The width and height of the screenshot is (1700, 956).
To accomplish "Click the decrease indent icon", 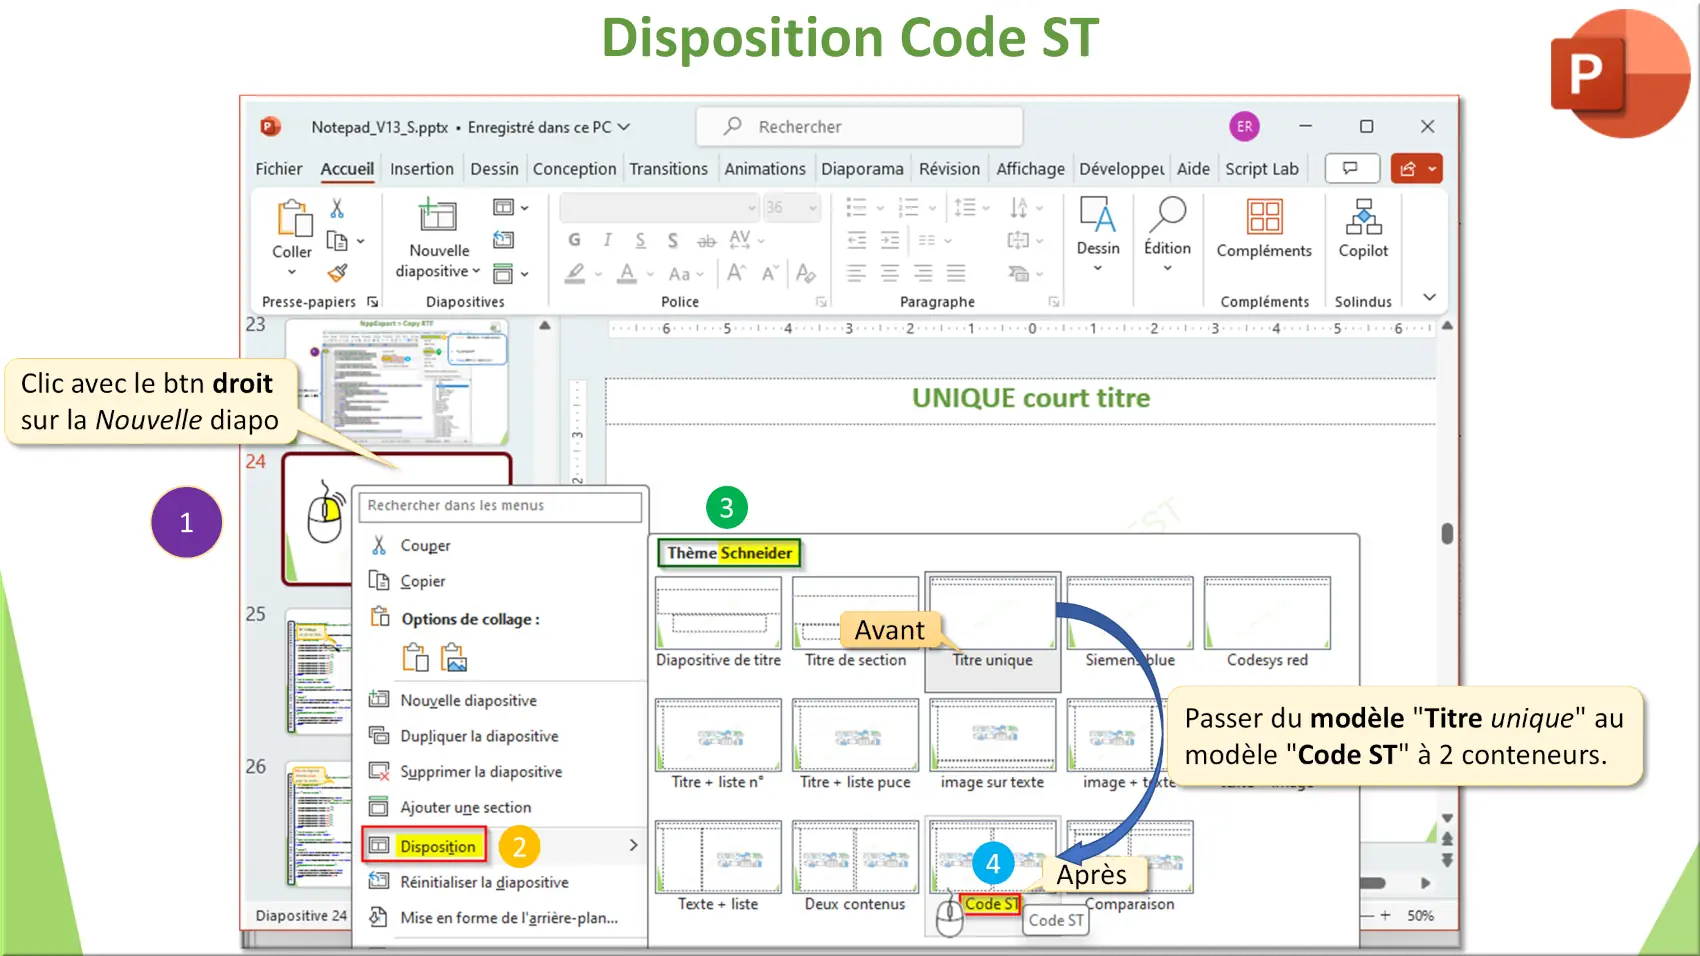I will pyautogui.click(x=857, y=240).
